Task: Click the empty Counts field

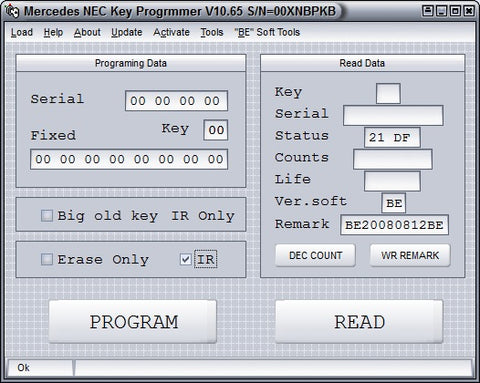Action: pyautogui.click(x=393, y=159)
